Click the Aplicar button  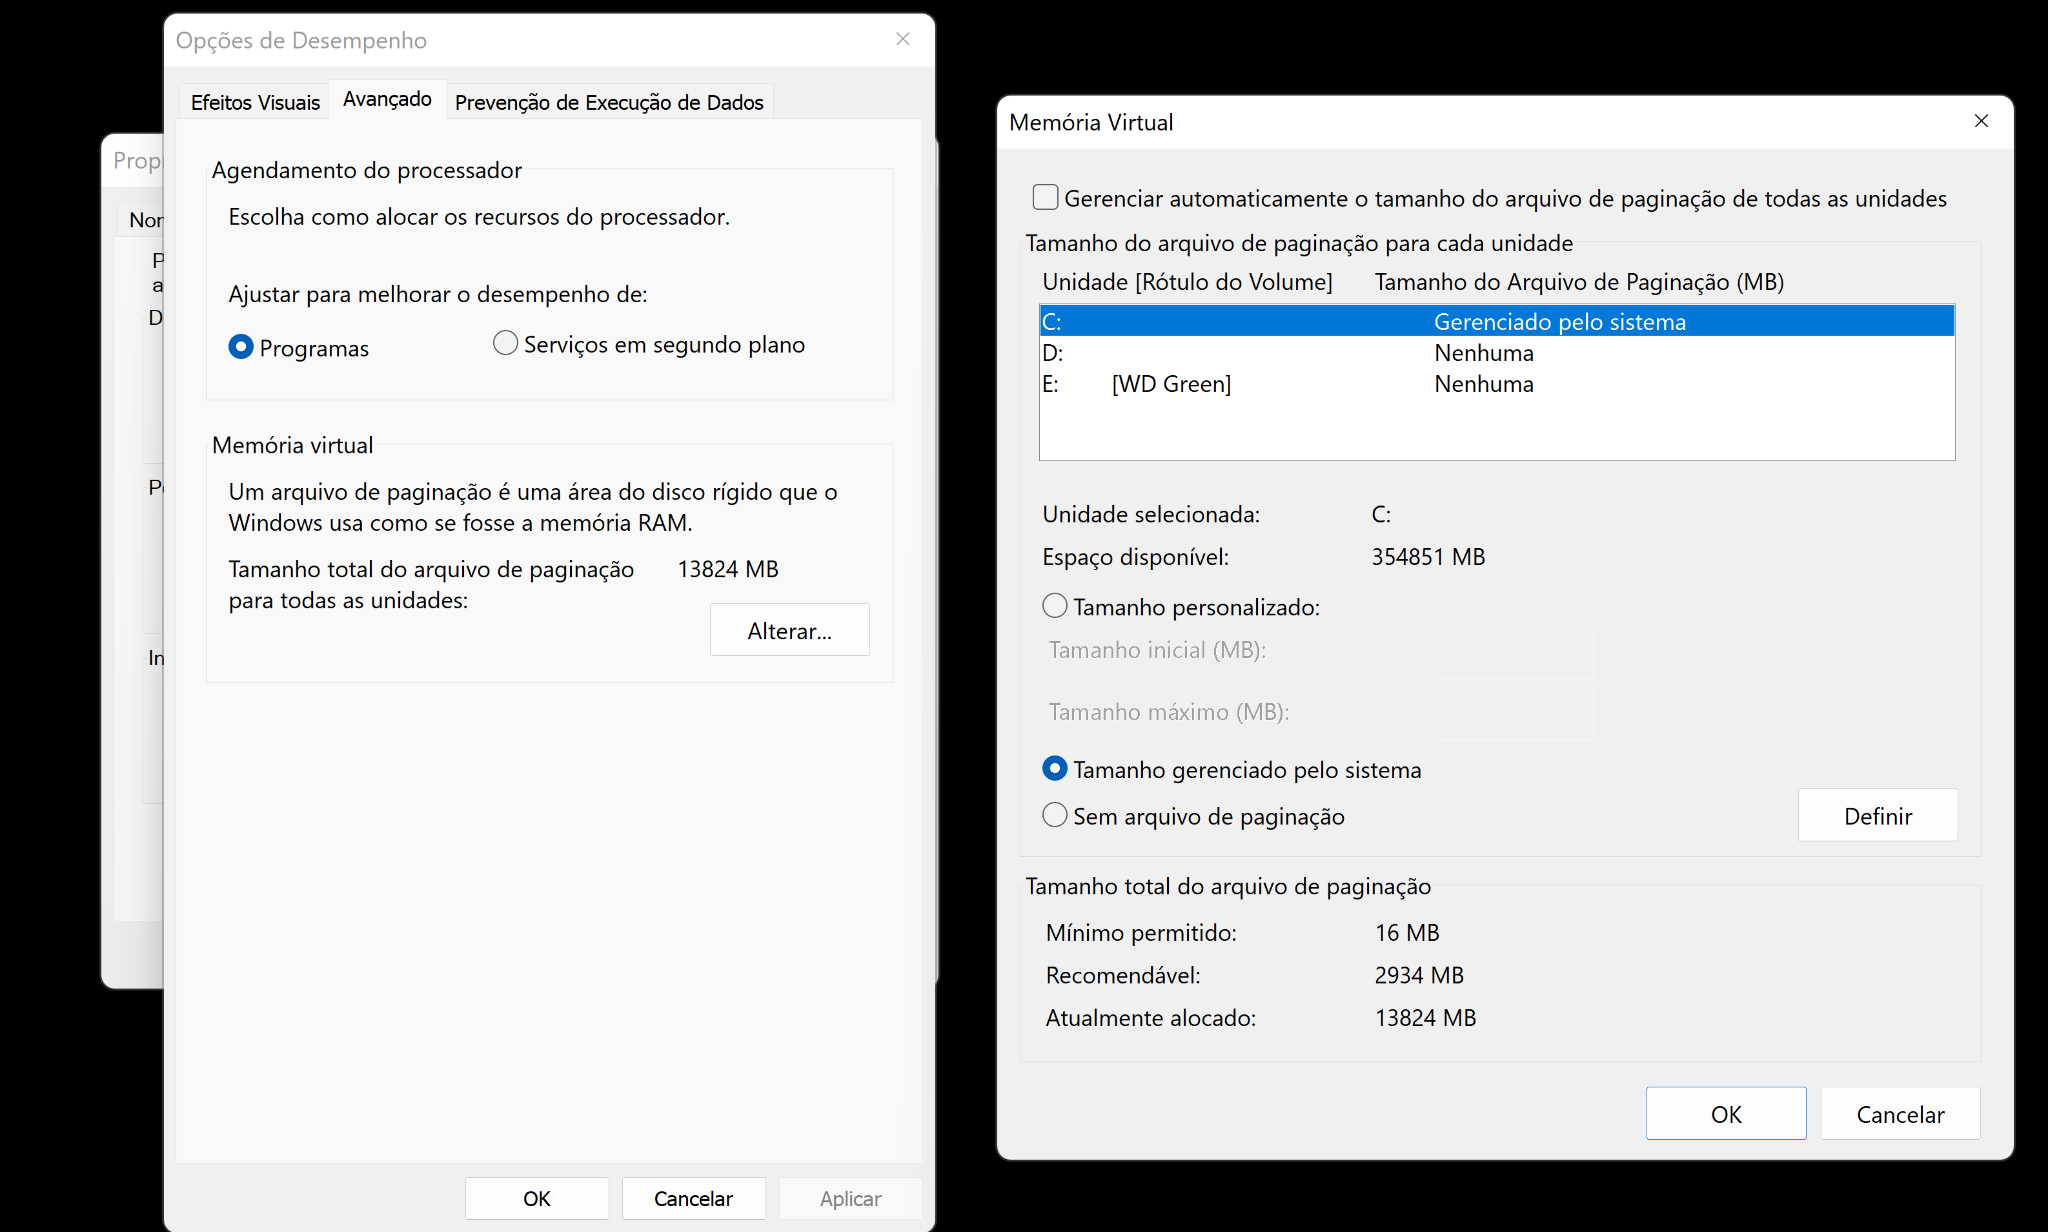tap(850, 1198)
